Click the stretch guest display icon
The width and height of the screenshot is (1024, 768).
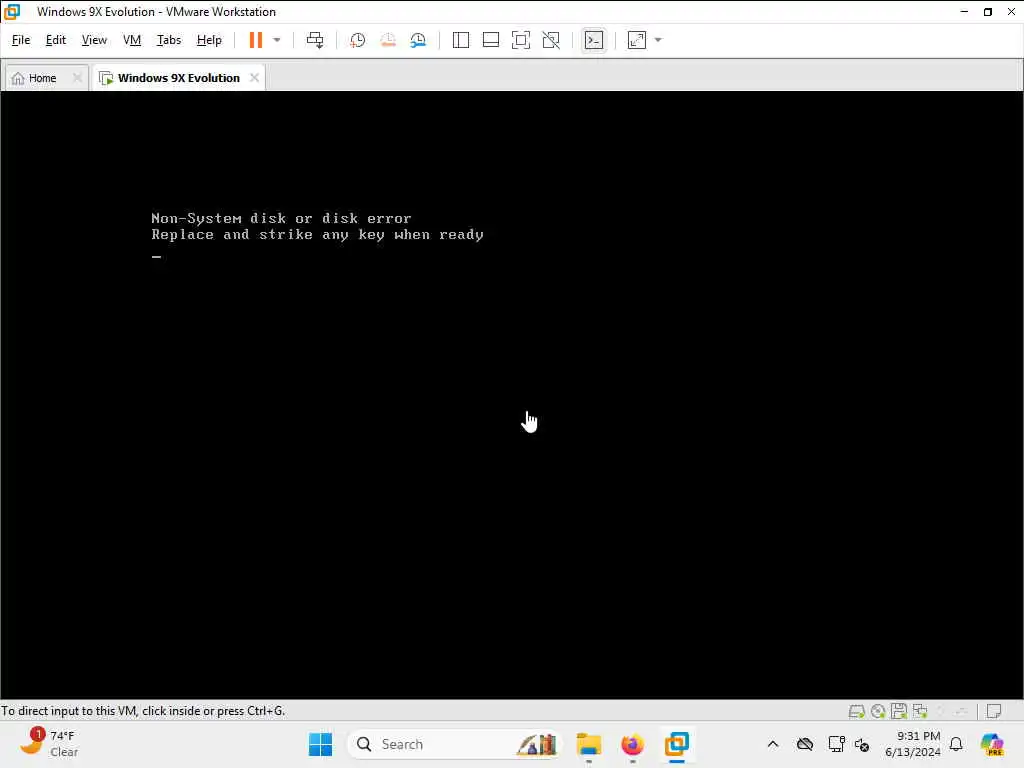pyautogui.click(x=637, y=40)
